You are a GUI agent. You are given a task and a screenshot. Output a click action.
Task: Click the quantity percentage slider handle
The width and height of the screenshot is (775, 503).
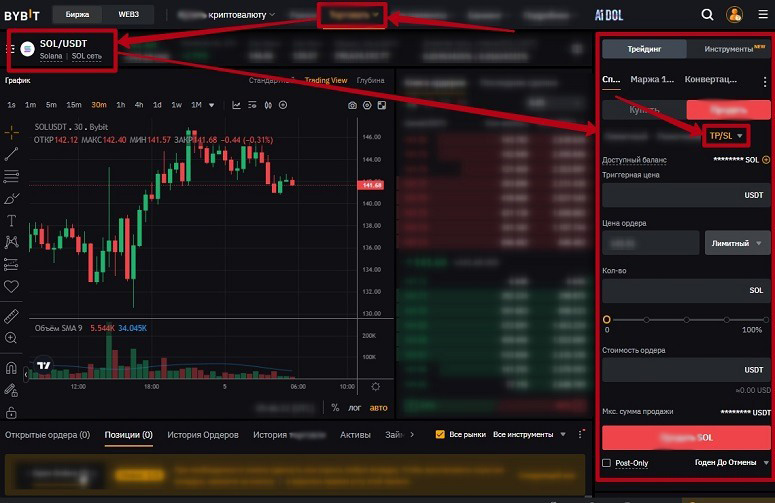pos(606,320)
